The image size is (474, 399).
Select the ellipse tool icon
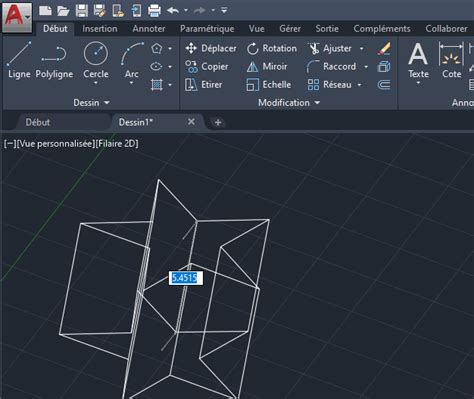(x=156, y=67)
